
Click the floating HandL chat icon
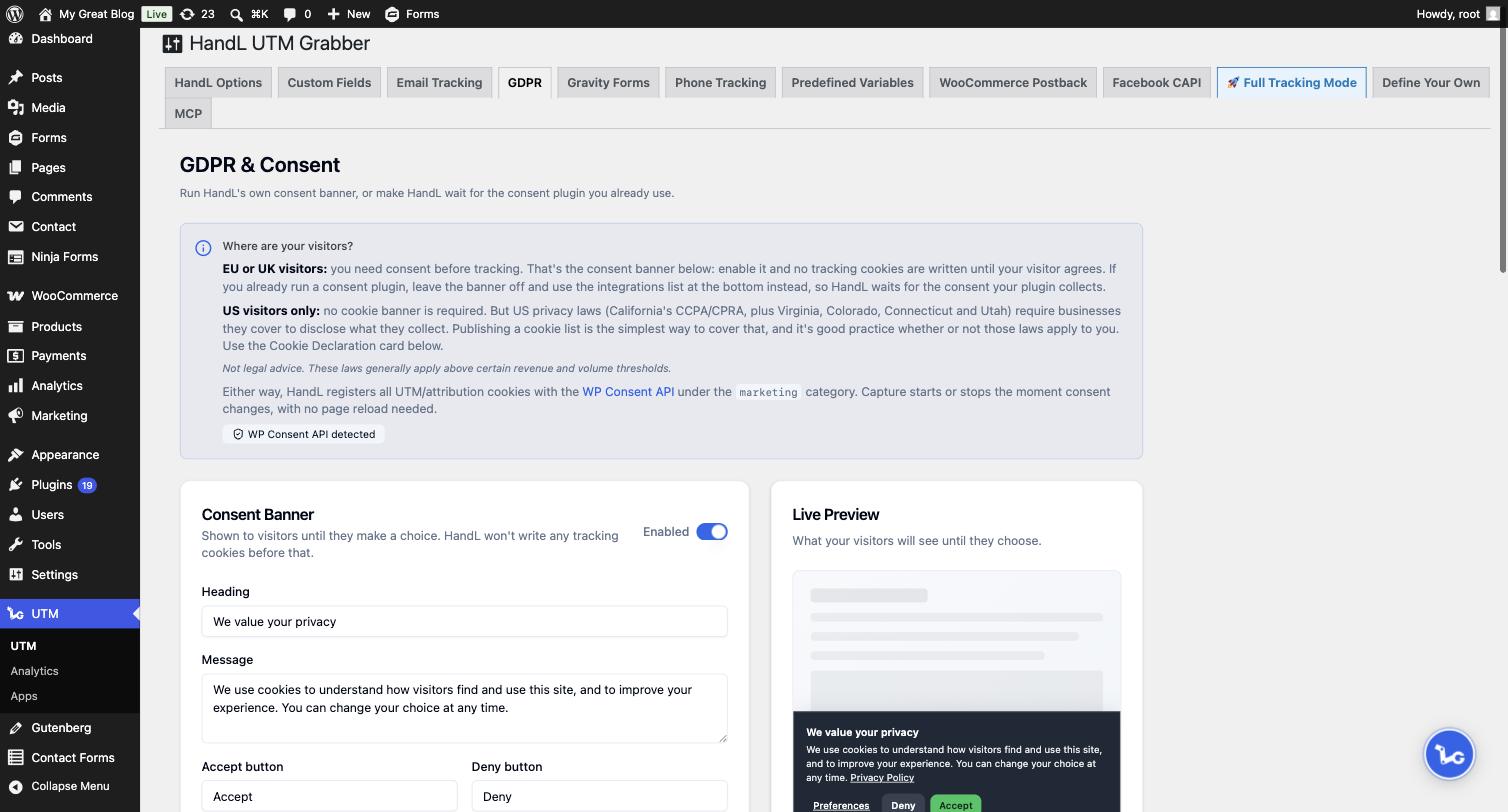(x=1449, y=754)
